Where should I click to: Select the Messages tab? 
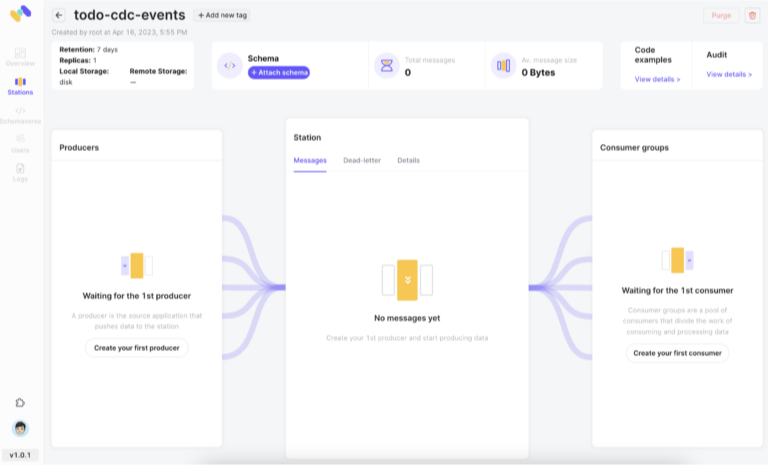click(x=309, y=160)
